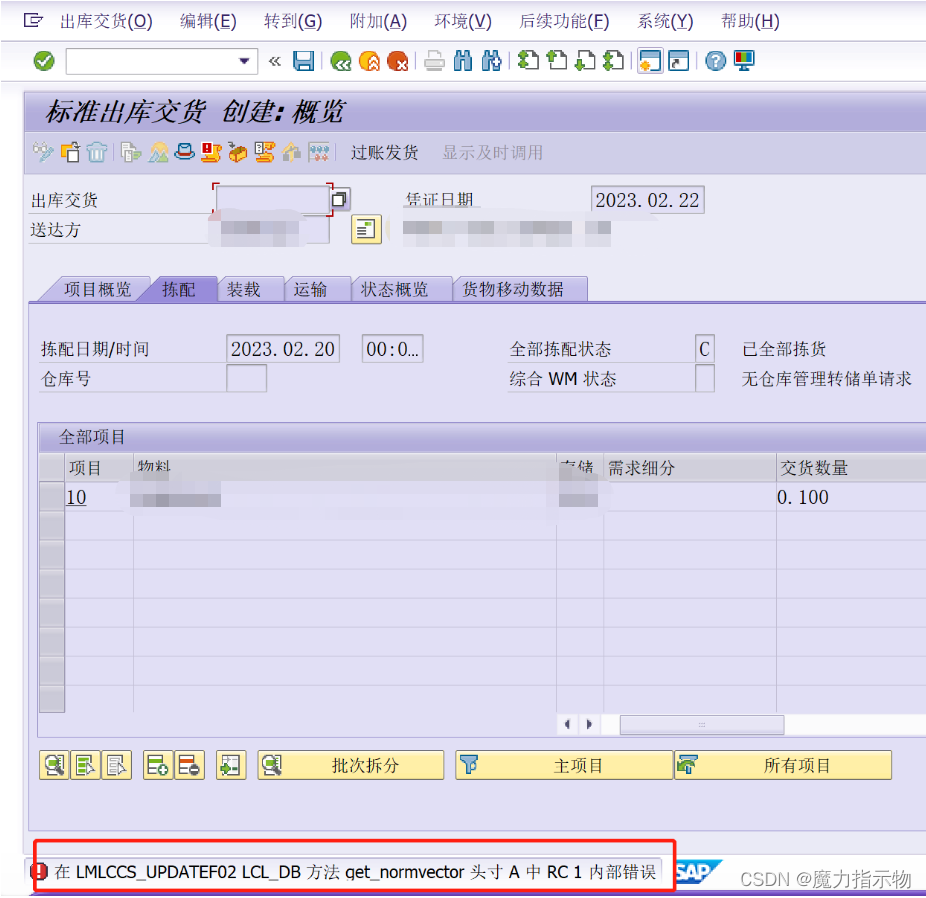Cancel the transaction with the red X icon

pyautogui.click(x=398, y=61)
